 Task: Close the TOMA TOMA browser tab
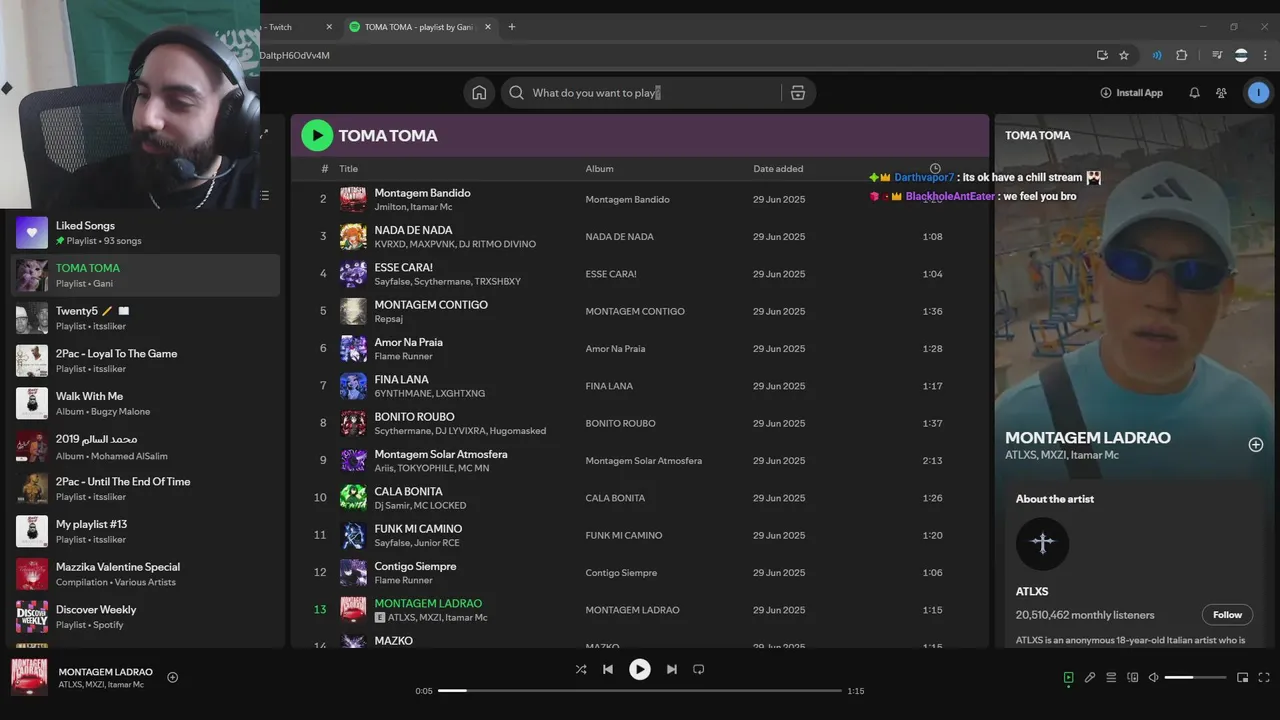click(488, 27)
